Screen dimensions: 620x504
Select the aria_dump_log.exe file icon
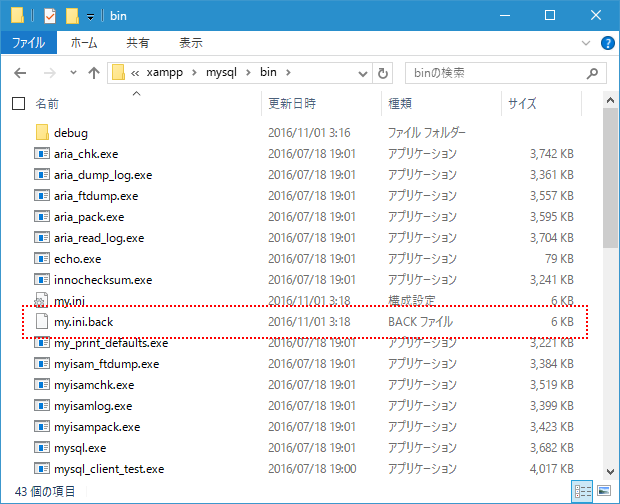click(42, 174)
